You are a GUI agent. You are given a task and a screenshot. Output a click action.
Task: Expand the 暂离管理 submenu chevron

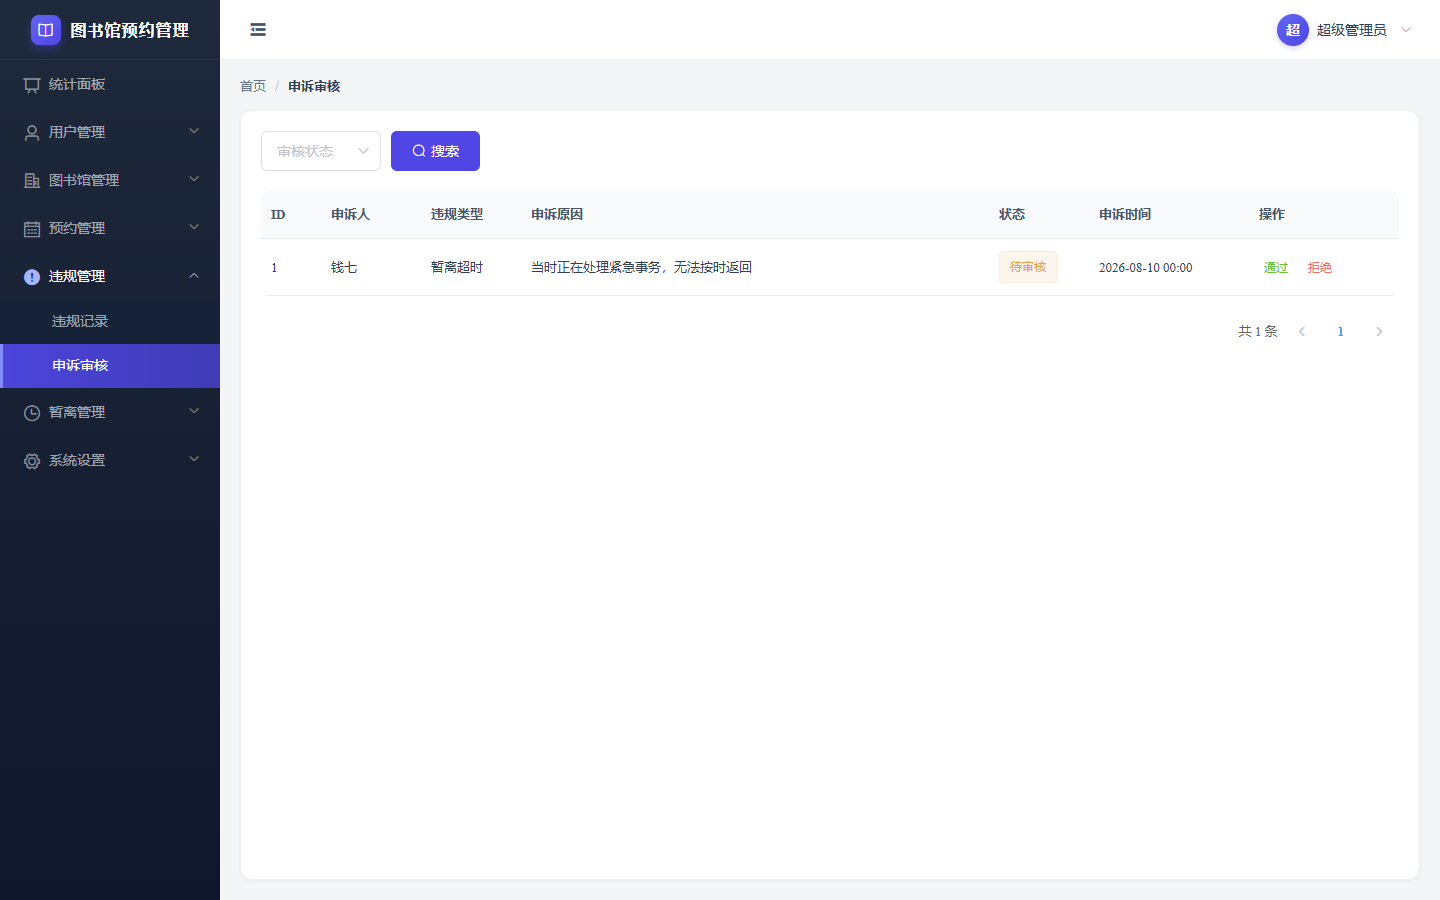coord(194,411)
